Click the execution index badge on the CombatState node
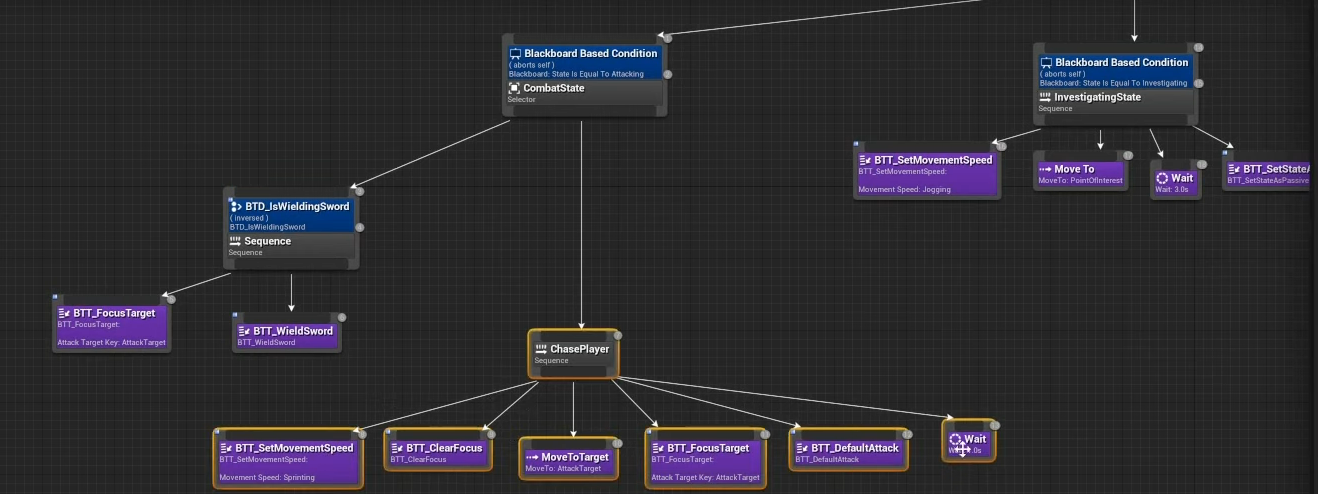 tap(666, 38)
